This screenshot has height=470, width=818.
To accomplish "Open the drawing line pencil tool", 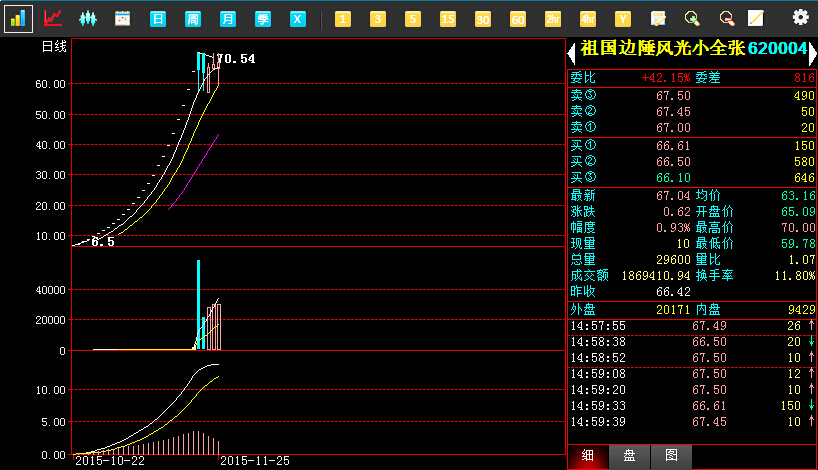I will (756, 18).
